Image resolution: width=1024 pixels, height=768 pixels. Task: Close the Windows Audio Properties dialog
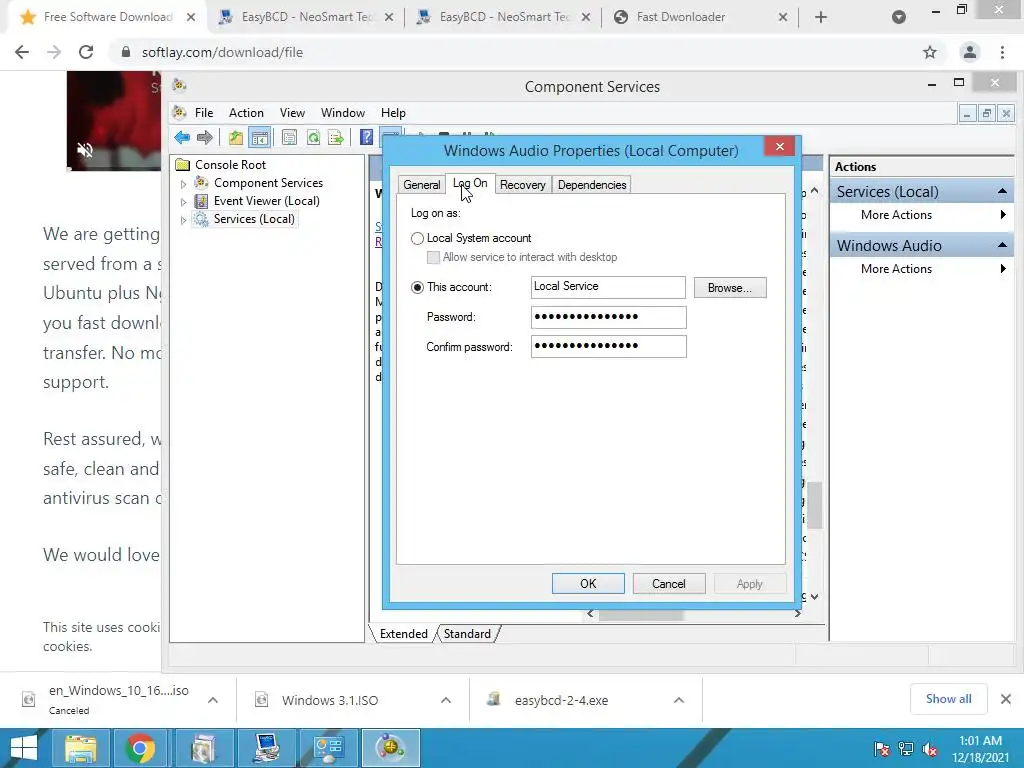779,146
